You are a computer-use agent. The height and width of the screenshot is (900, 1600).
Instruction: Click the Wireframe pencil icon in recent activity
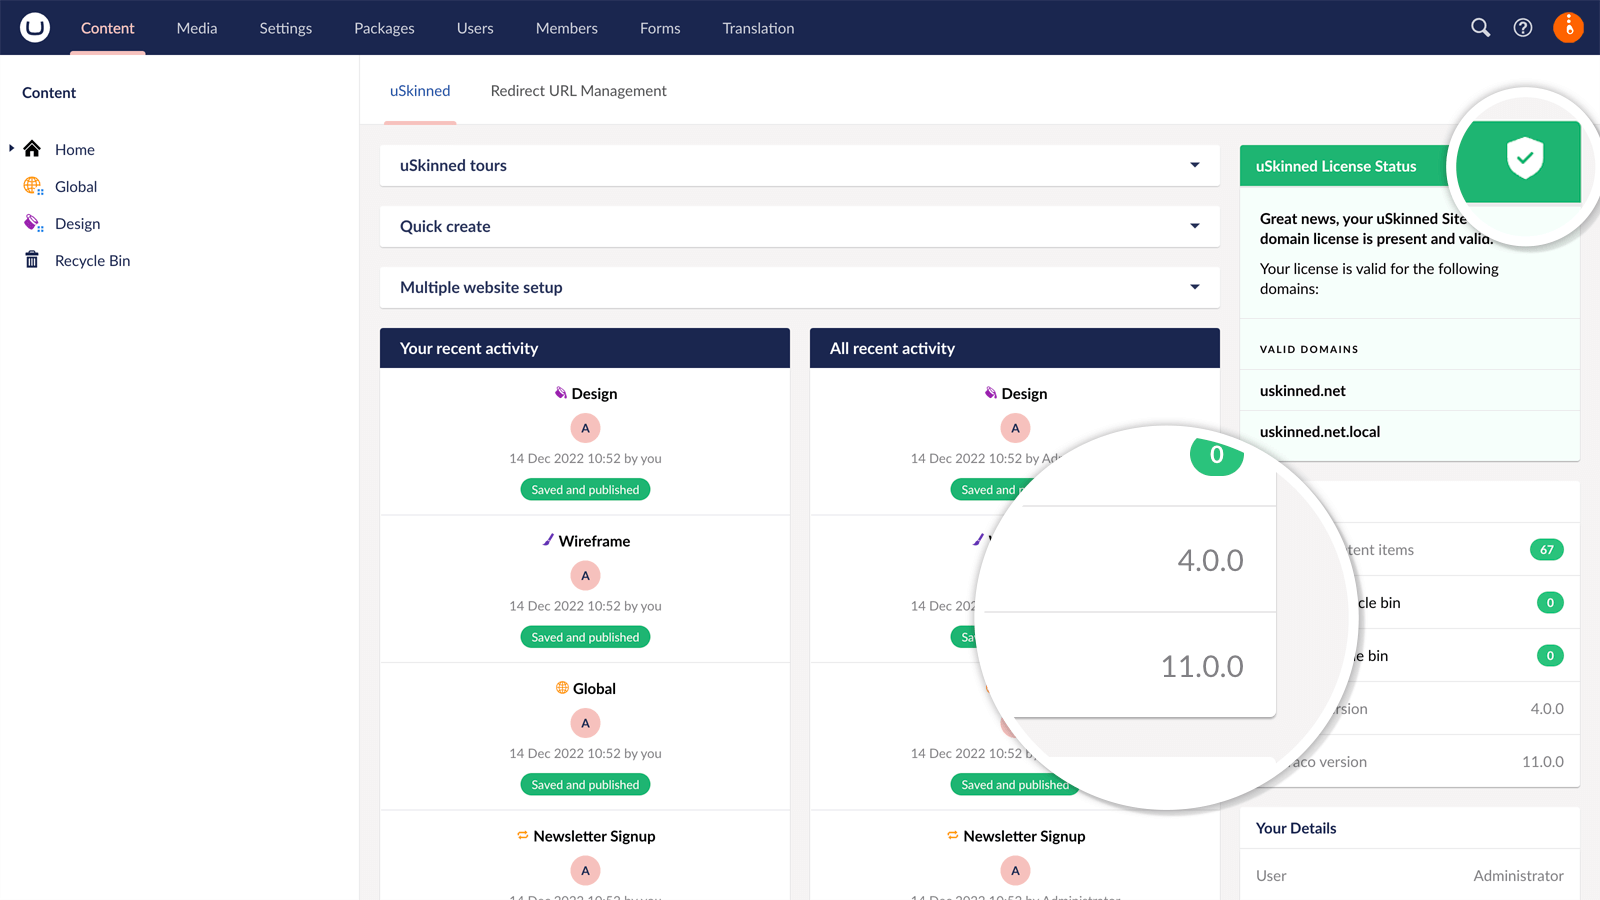point(550,540)
